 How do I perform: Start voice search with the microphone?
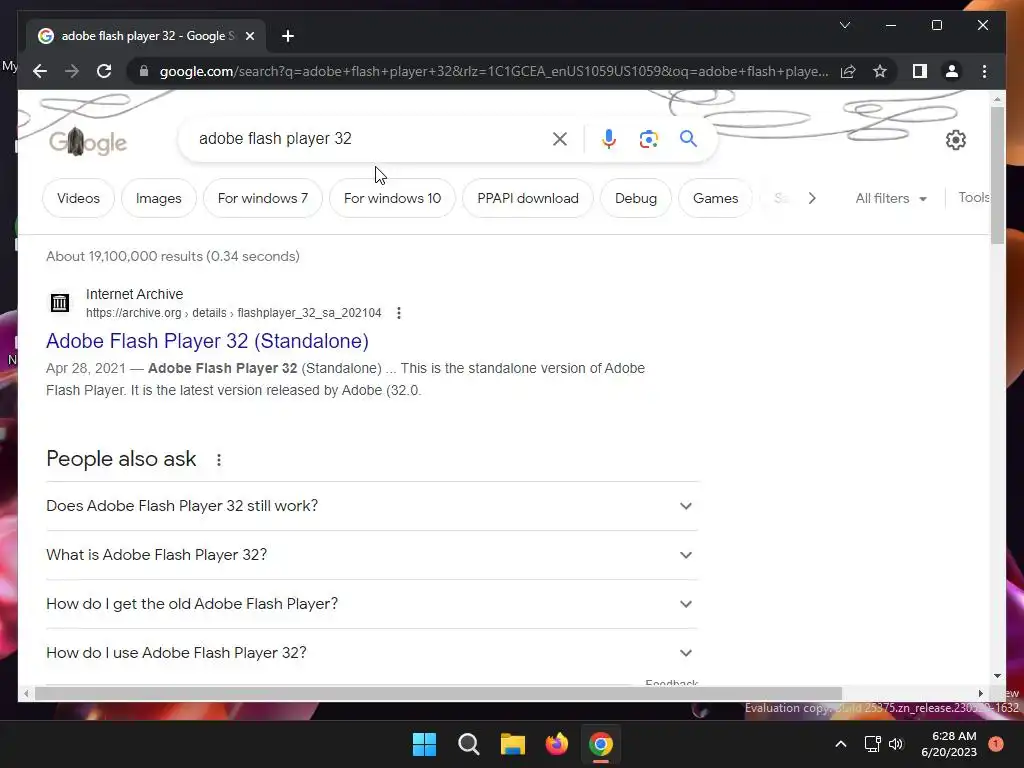tap(609, 138)
